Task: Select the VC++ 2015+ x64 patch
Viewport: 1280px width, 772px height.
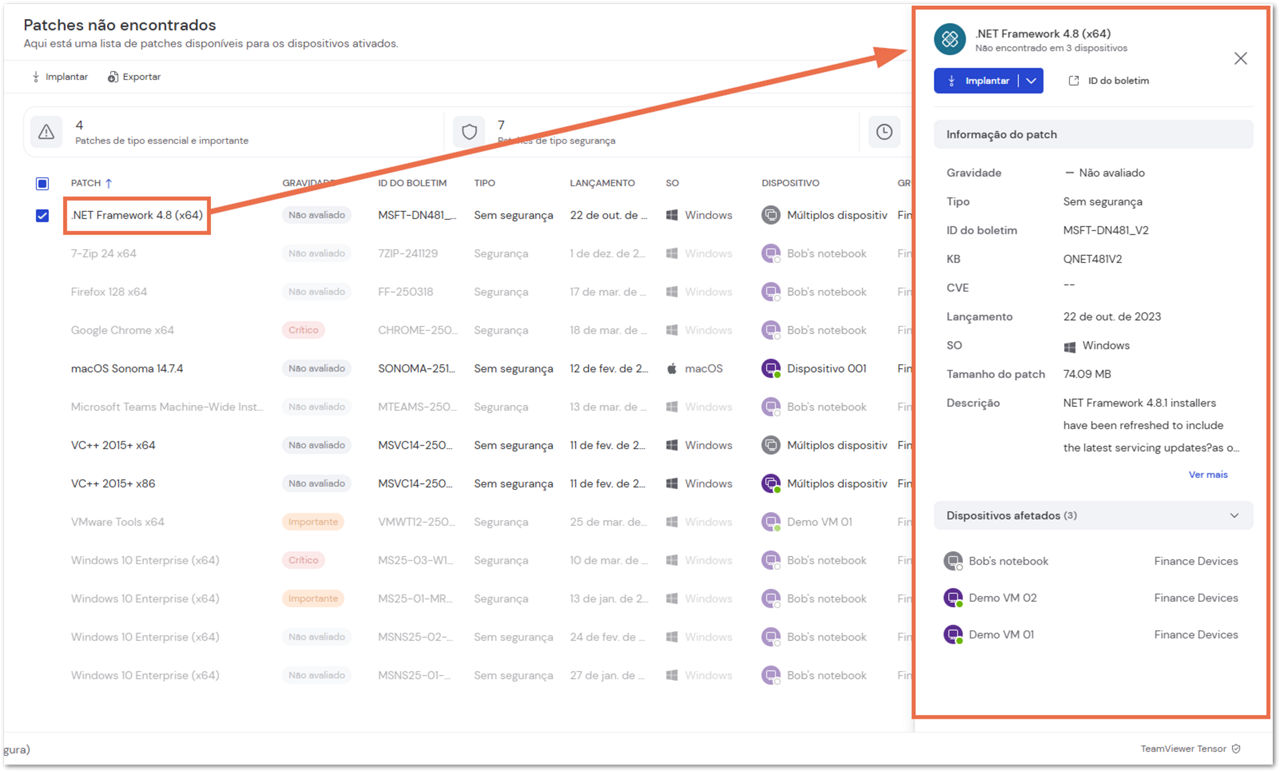Action: click(x=113, y=445)
